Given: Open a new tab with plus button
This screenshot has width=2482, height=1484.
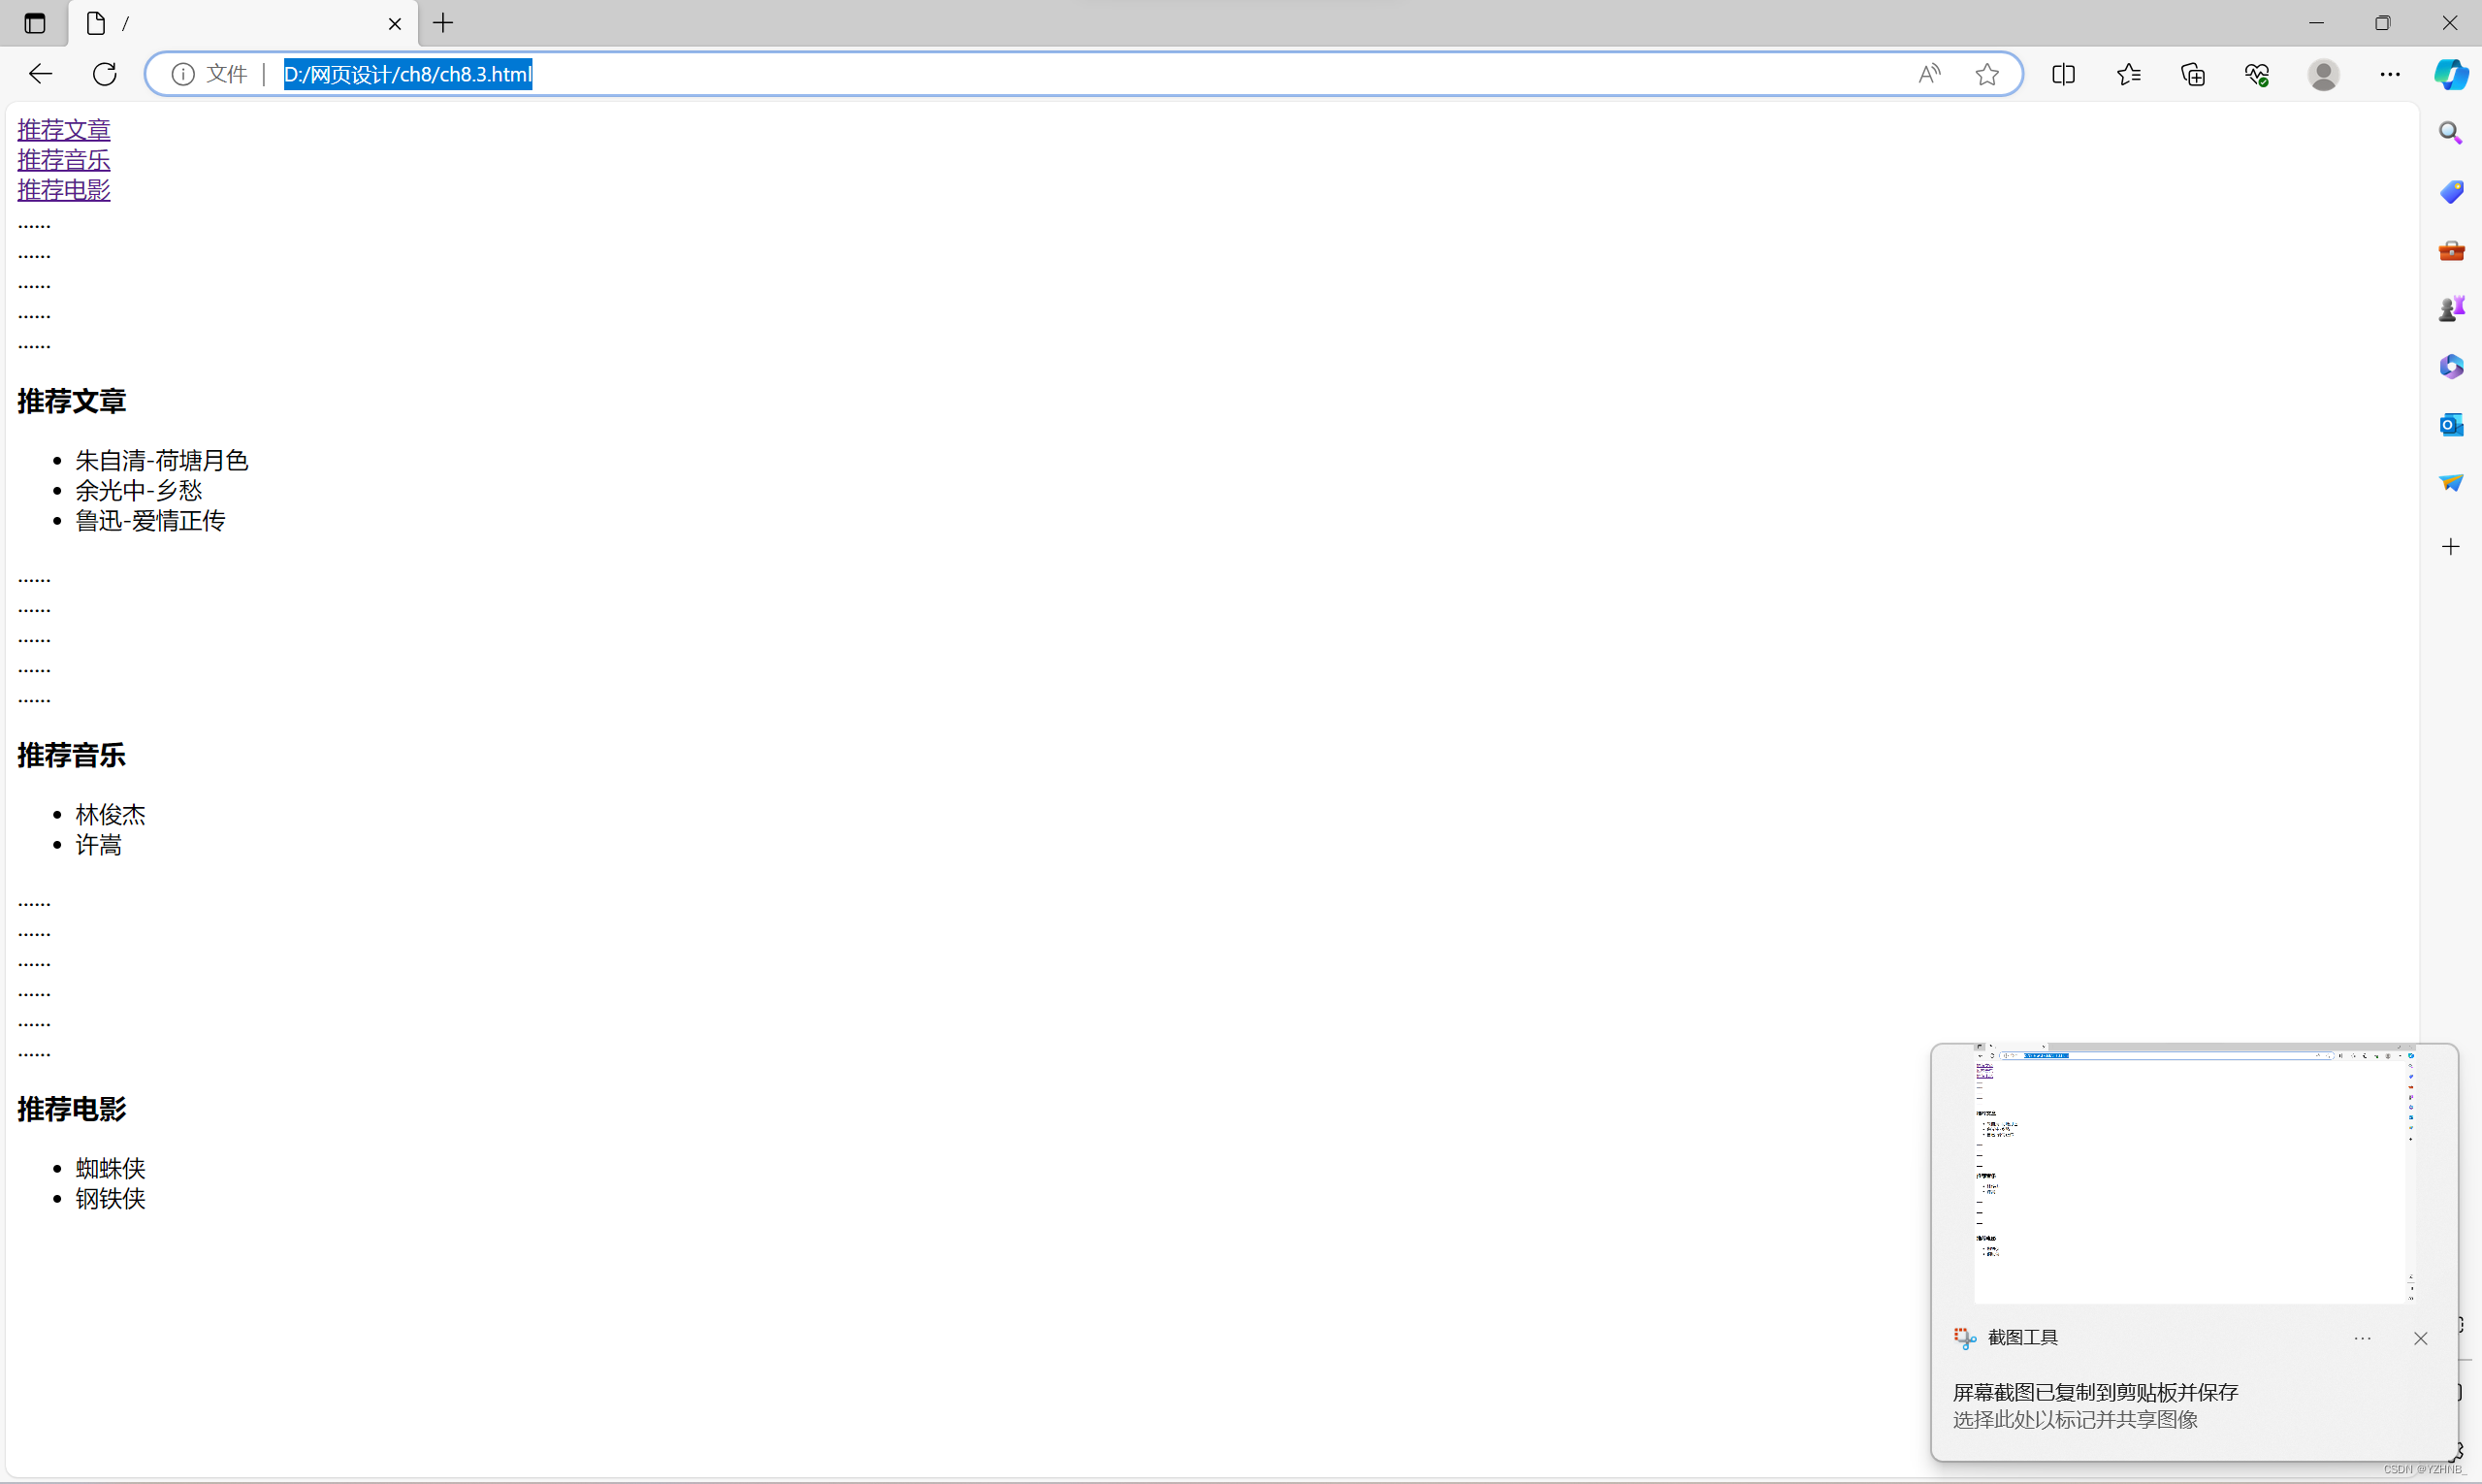Looking at the screenshot, I should point(443,23).
